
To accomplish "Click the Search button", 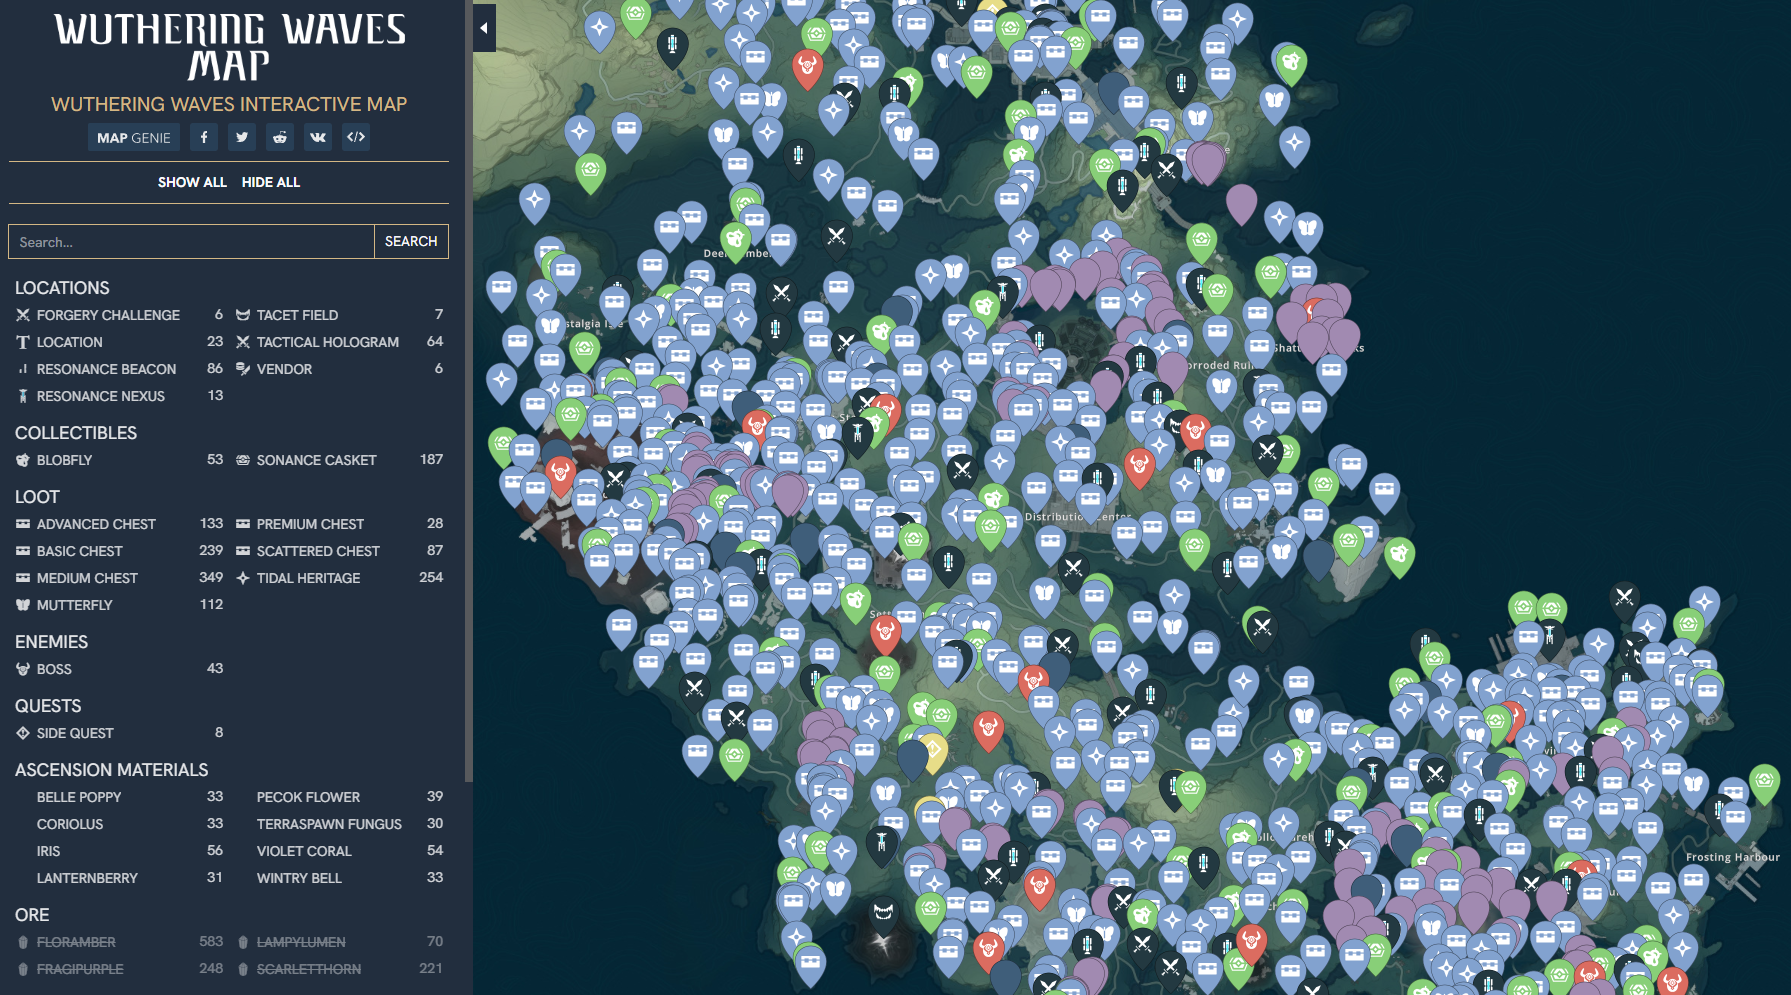I will click(411, 242).
